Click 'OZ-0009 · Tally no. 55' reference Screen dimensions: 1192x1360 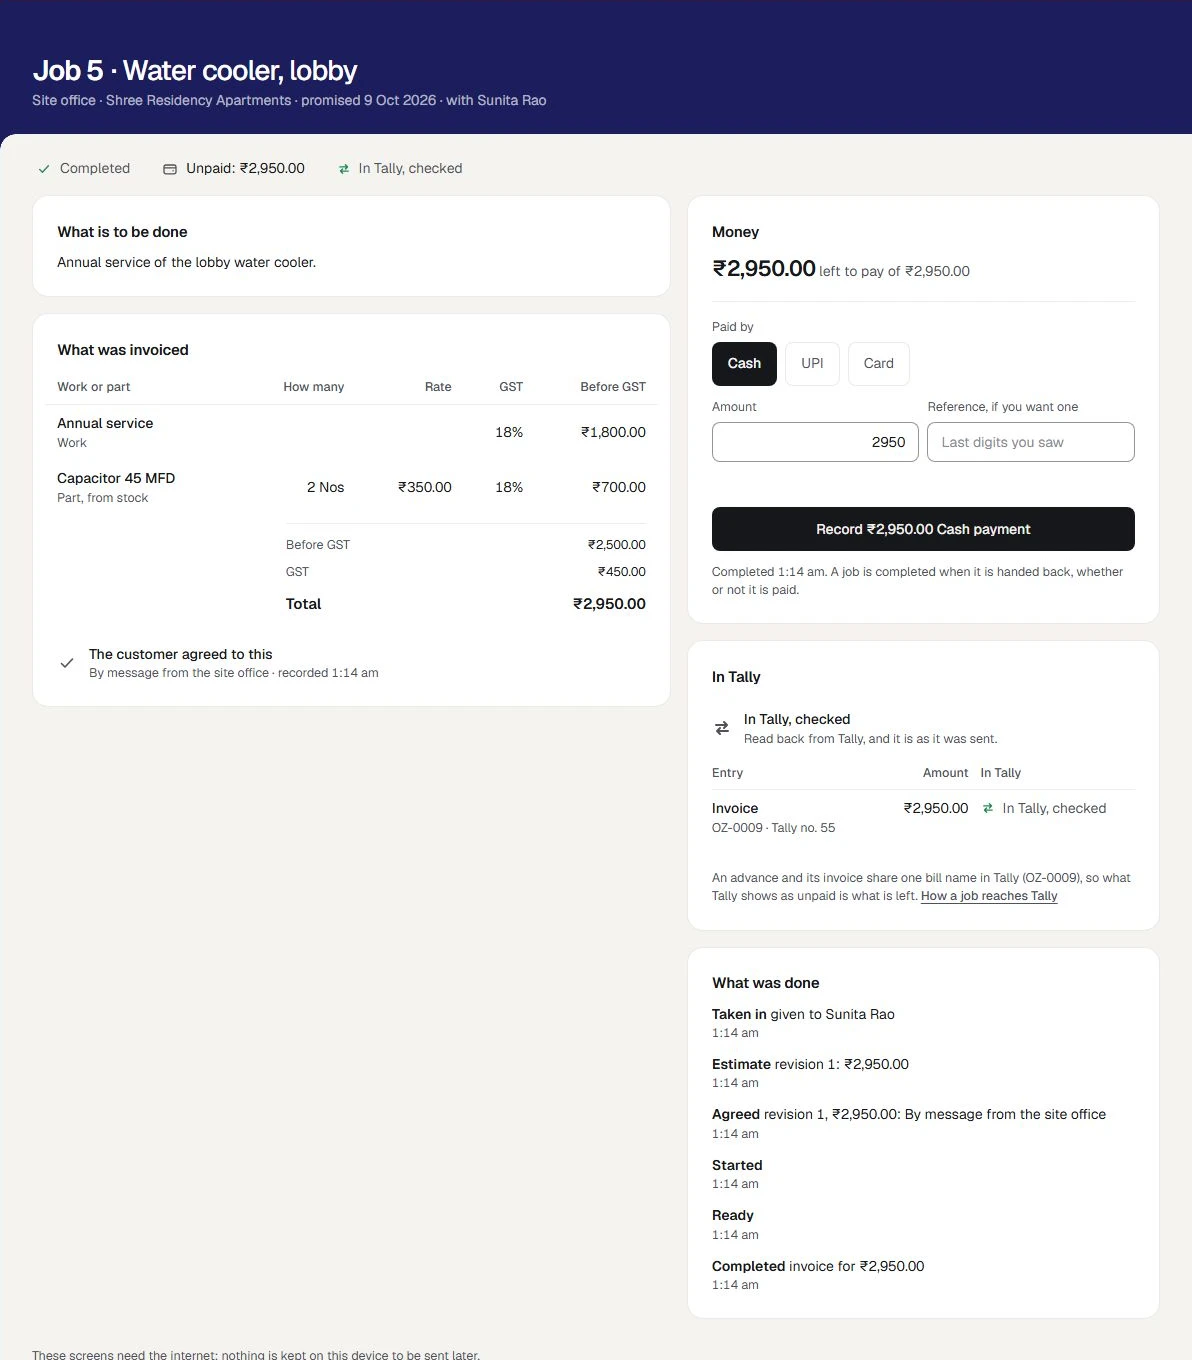pos(773,828)
